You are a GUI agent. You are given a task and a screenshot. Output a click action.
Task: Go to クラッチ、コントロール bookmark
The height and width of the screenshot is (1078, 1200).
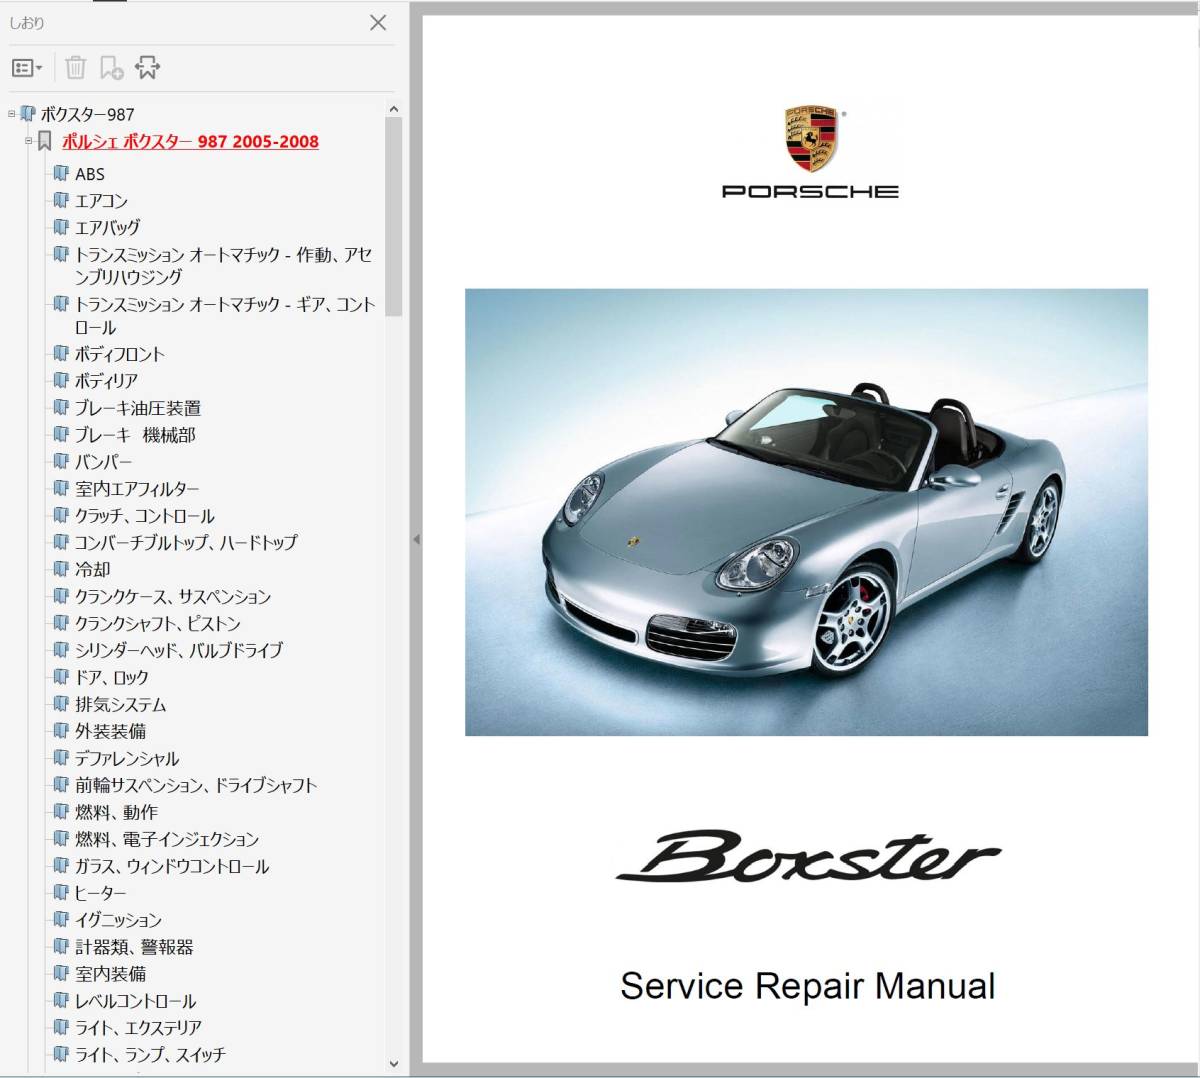pyautogui.click(x=145, y=516)
